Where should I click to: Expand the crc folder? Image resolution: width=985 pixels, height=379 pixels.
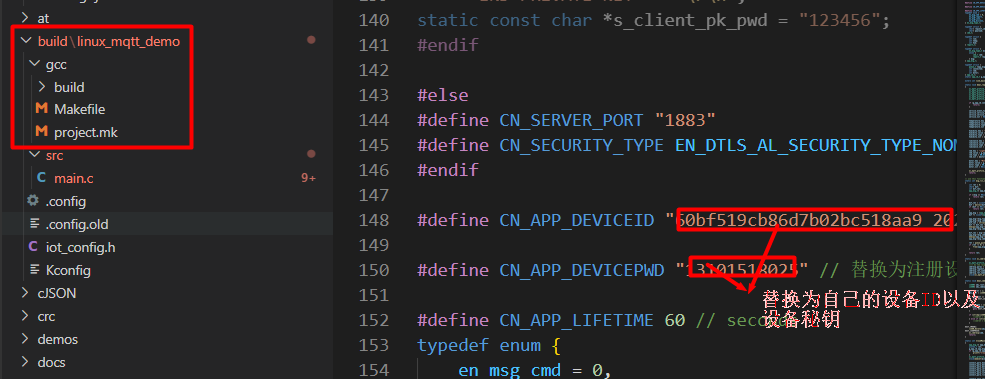point(46,317)
